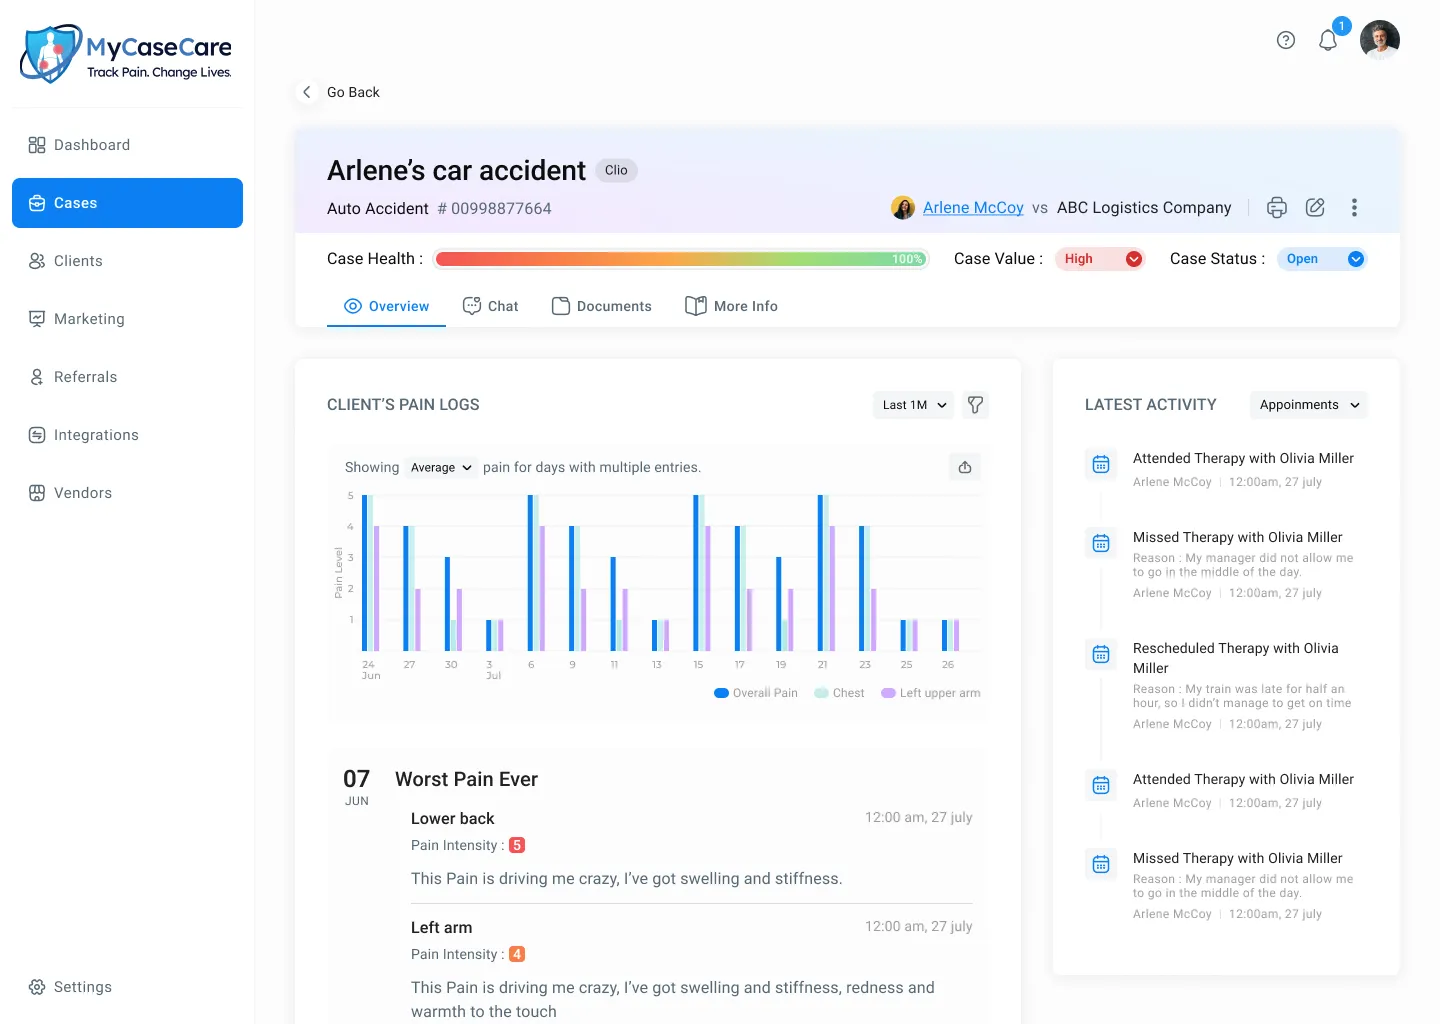
Task: Select Cases in the sidebar
Action: click(x=127, y=203)
